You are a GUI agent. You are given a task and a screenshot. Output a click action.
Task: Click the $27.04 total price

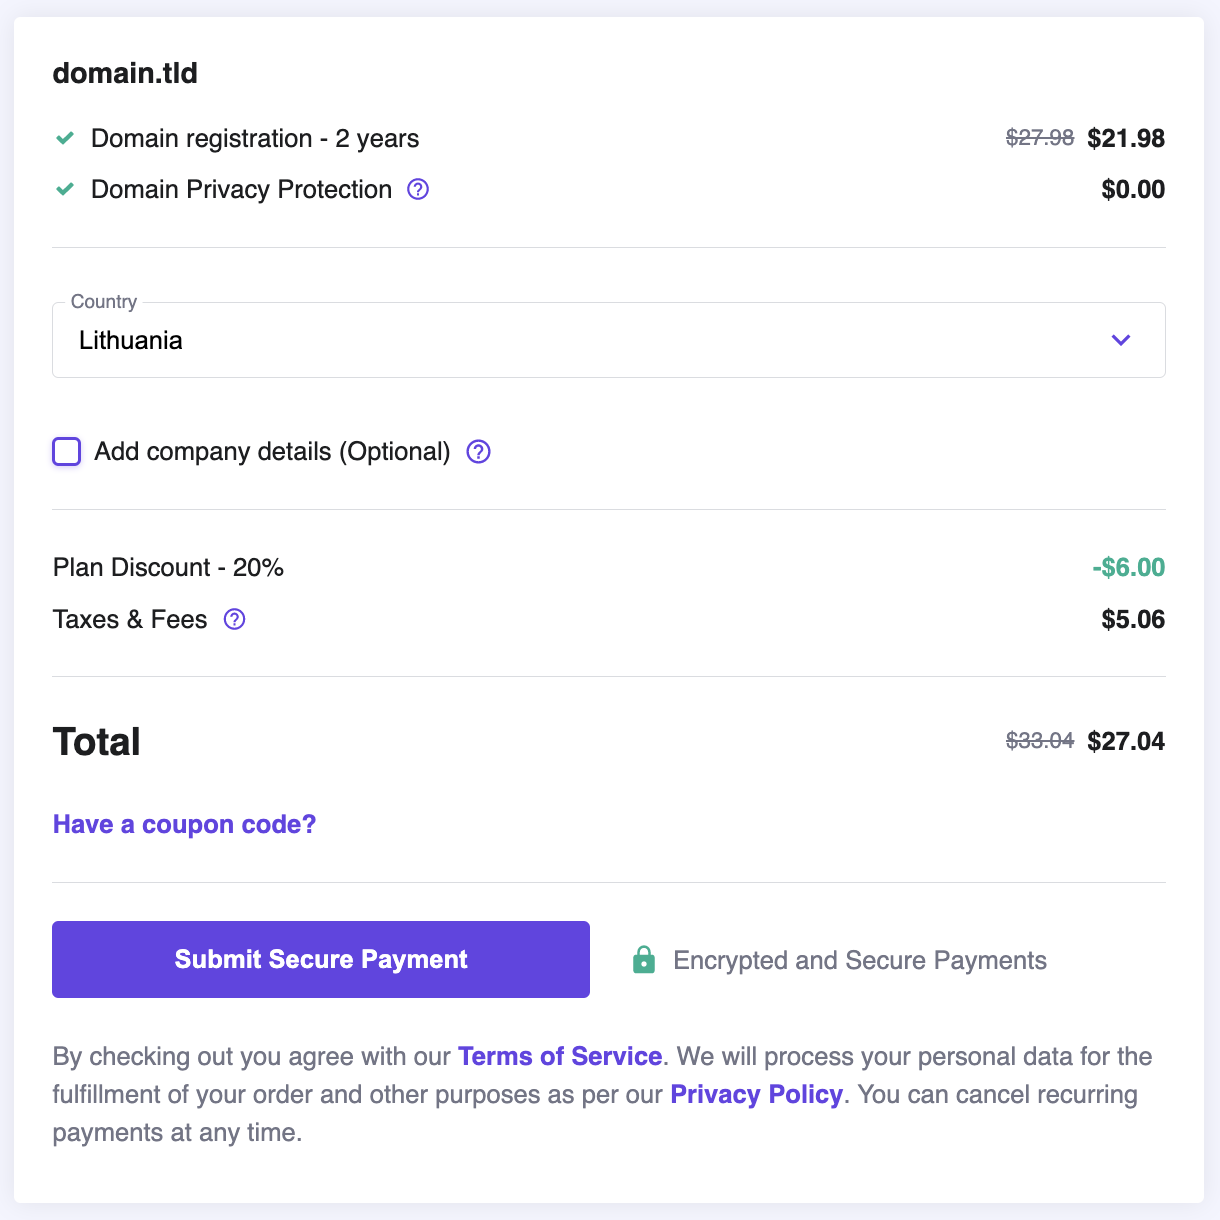pyautogui.click(x=1126, y=741)
